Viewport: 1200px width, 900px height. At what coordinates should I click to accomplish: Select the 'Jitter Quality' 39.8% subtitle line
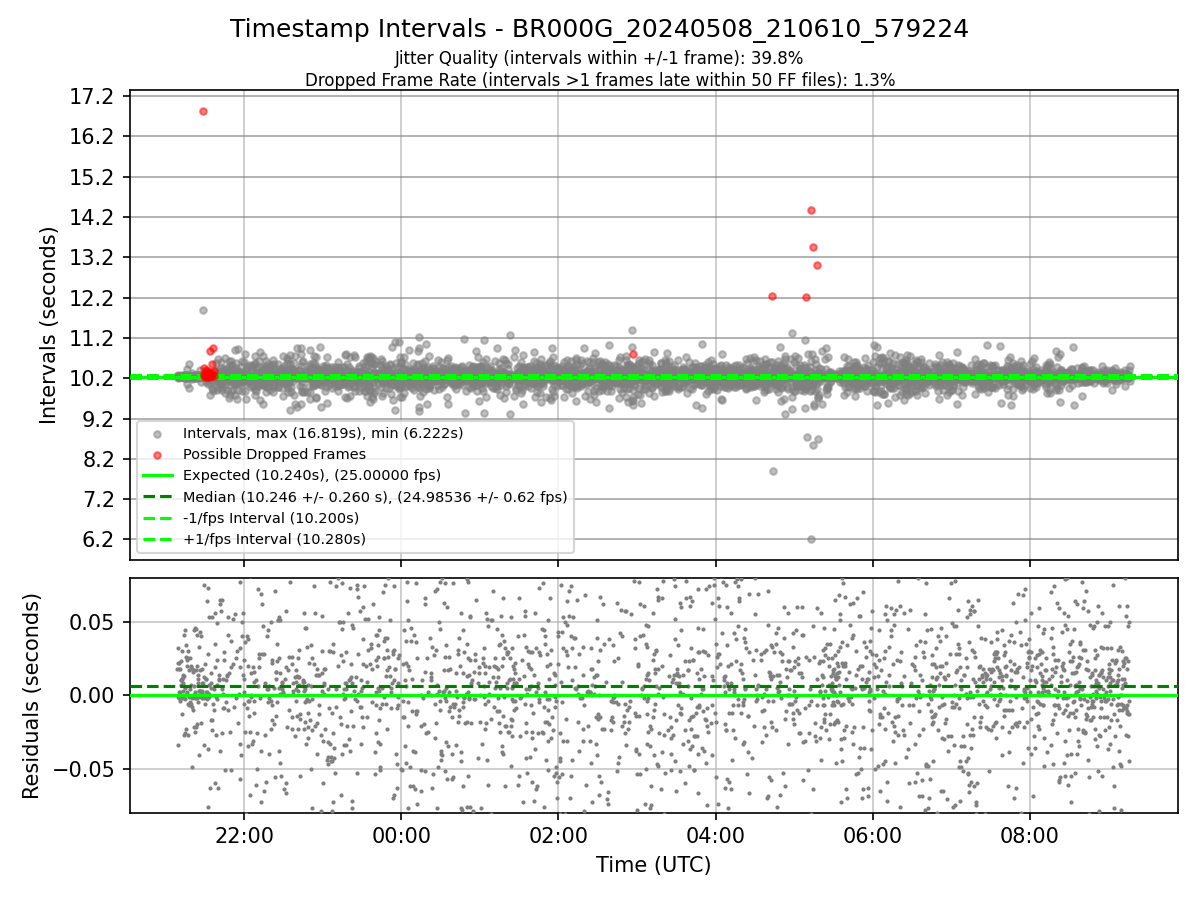(x=599, y=58)
